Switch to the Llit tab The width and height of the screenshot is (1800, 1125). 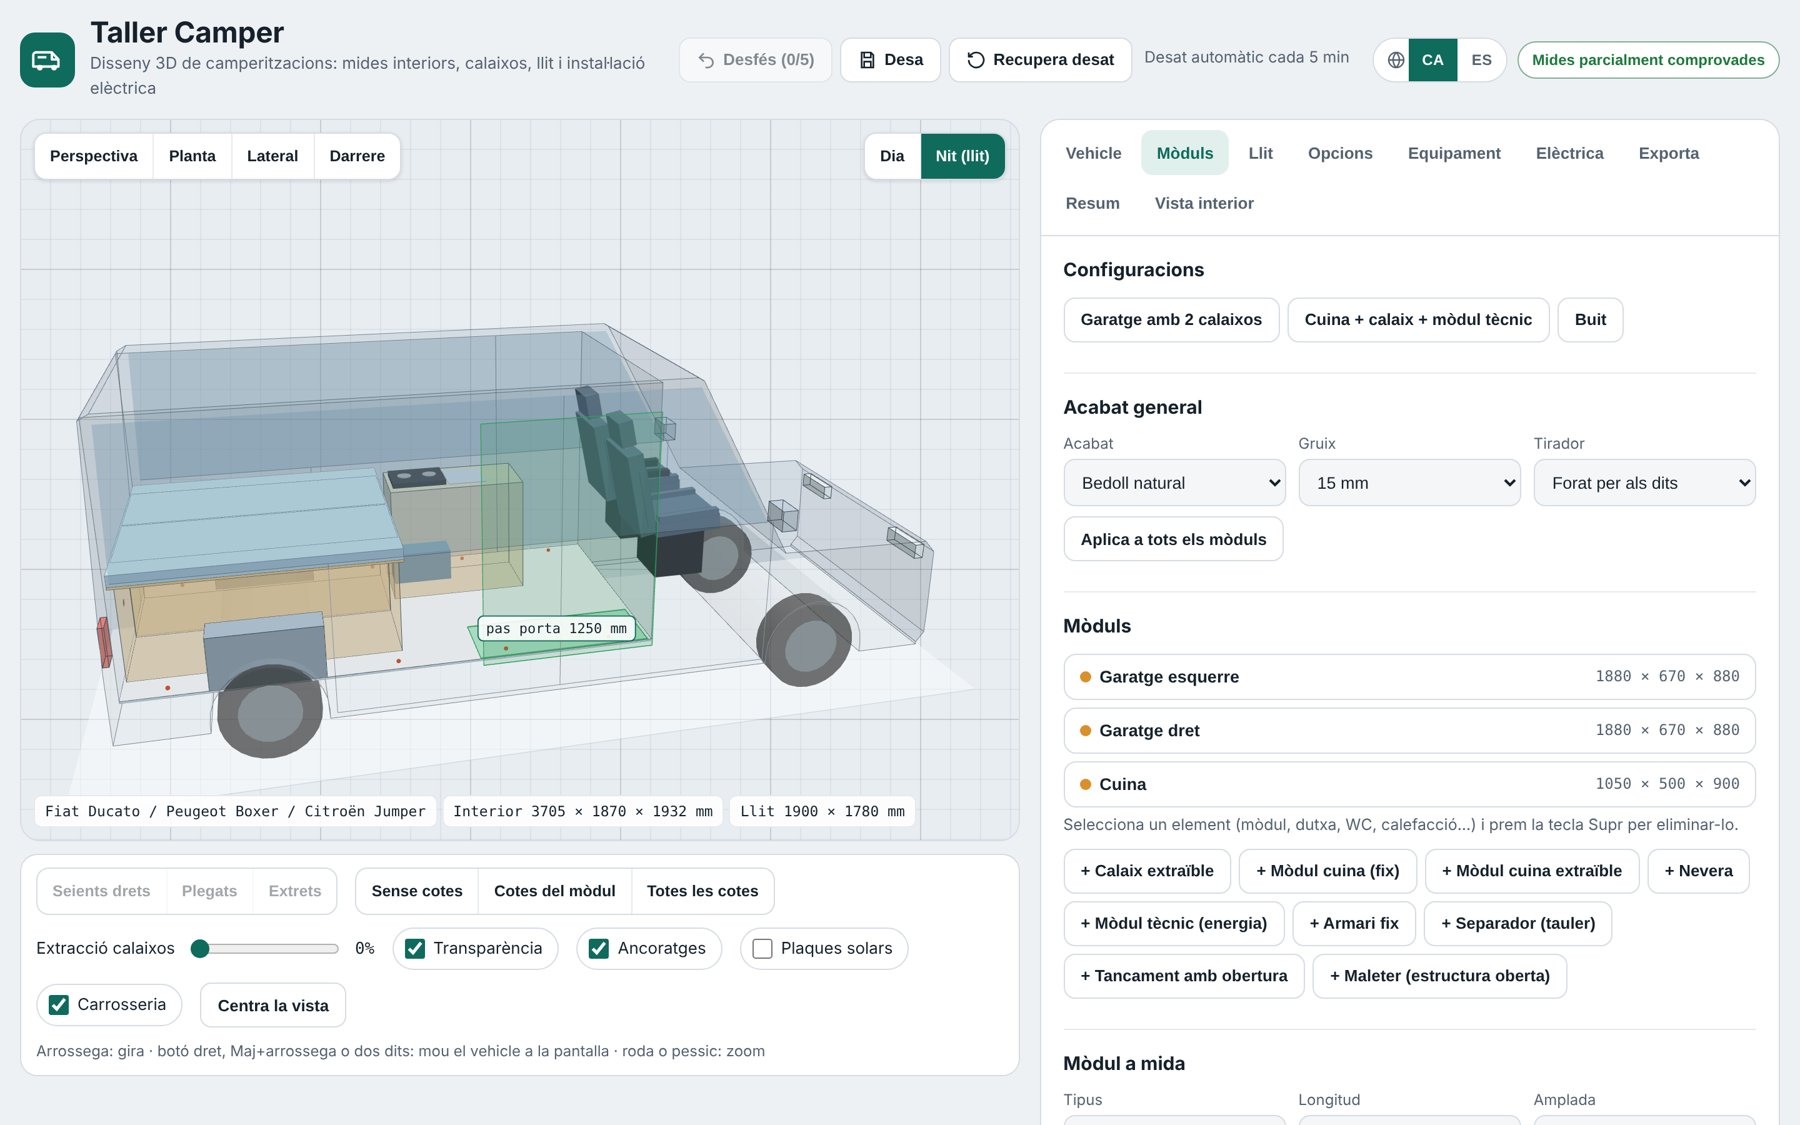[1260, 153]
